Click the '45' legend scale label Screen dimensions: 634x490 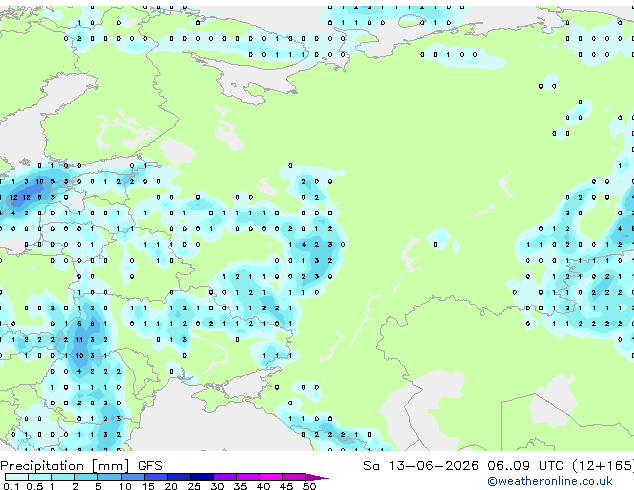click(x=286, y=486)
